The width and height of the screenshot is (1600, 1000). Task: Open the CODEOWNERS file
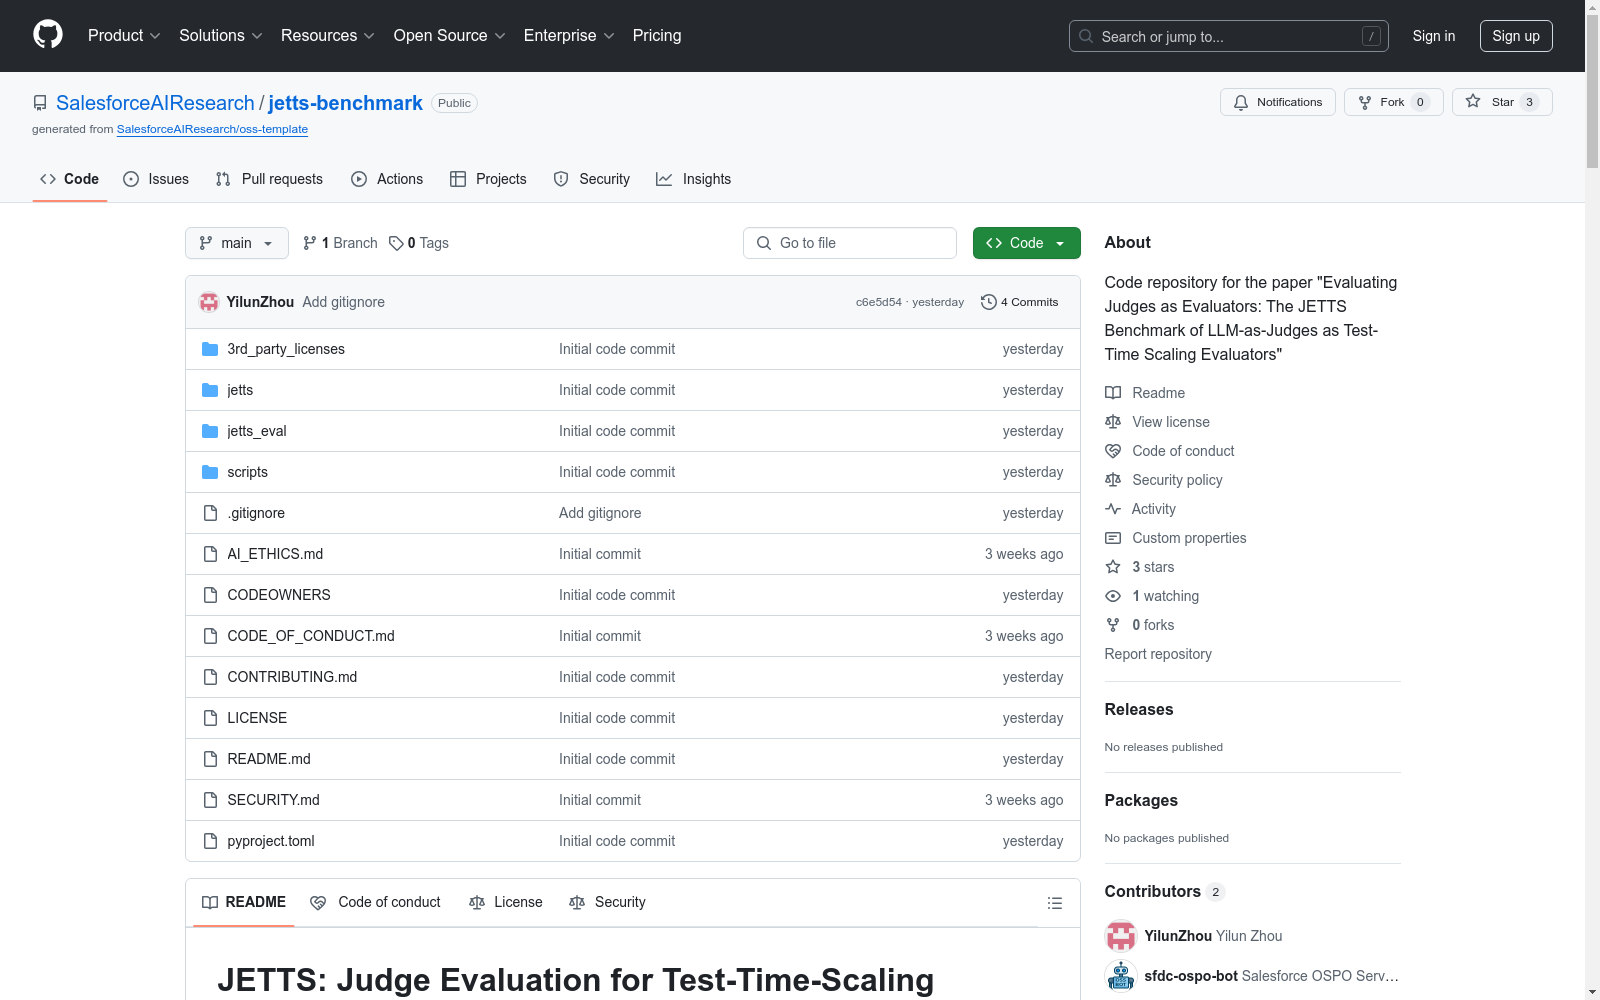click(x=279, y=595)
